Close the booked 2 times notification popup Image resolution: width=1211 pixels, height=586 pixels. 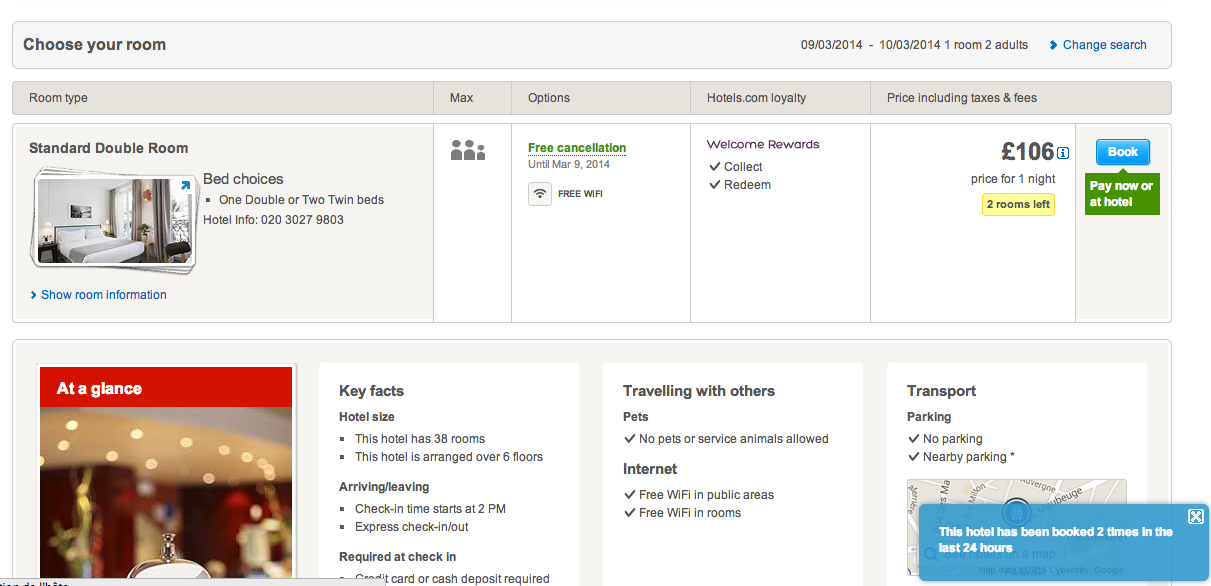pyautogui.click(x=1195, y=516)
